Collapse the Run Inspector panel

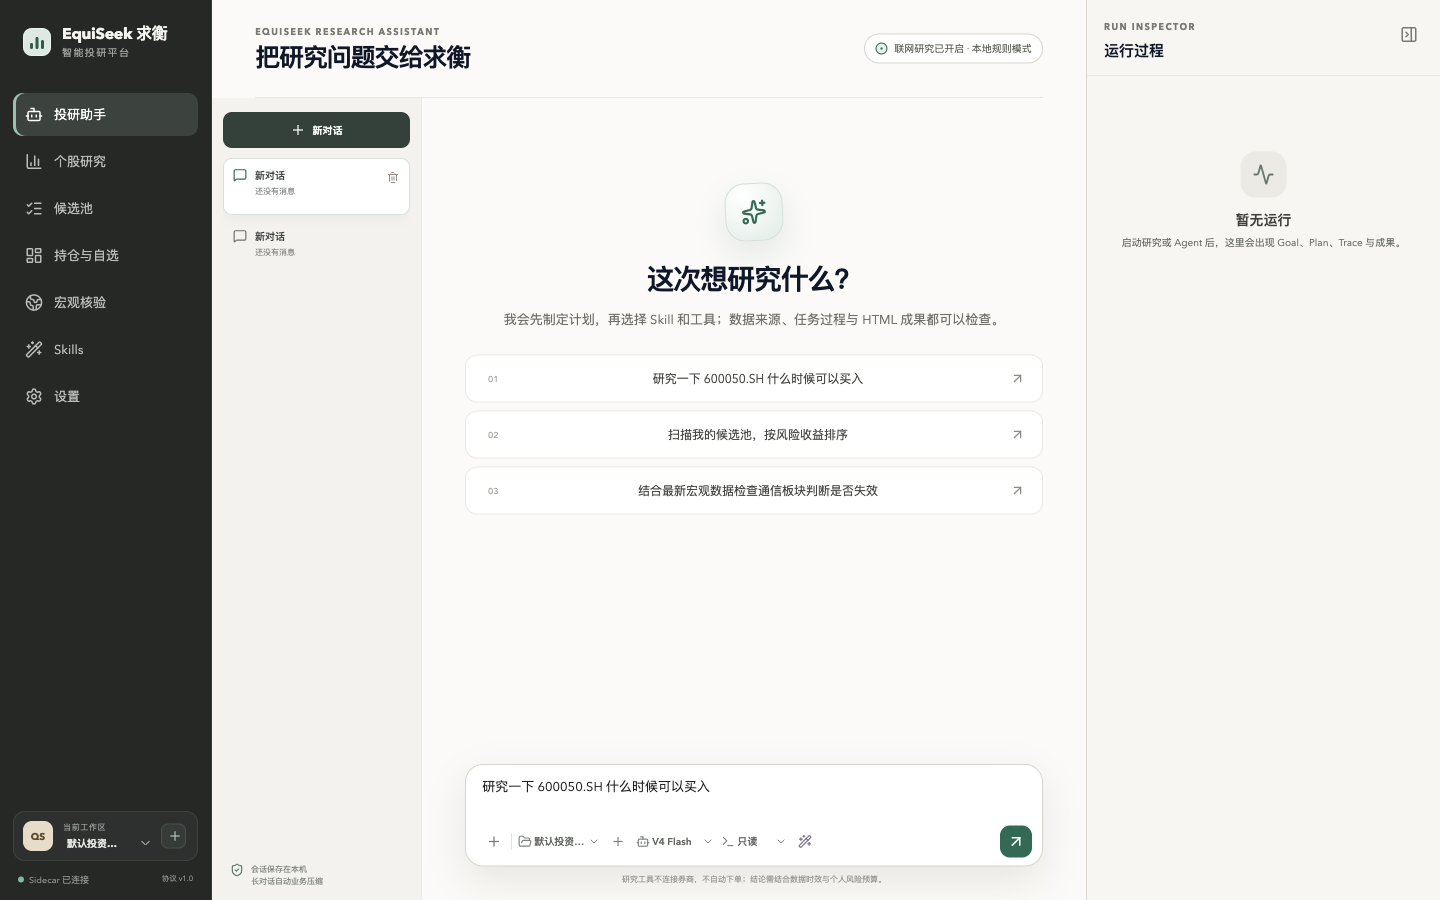click(1409, 35)
